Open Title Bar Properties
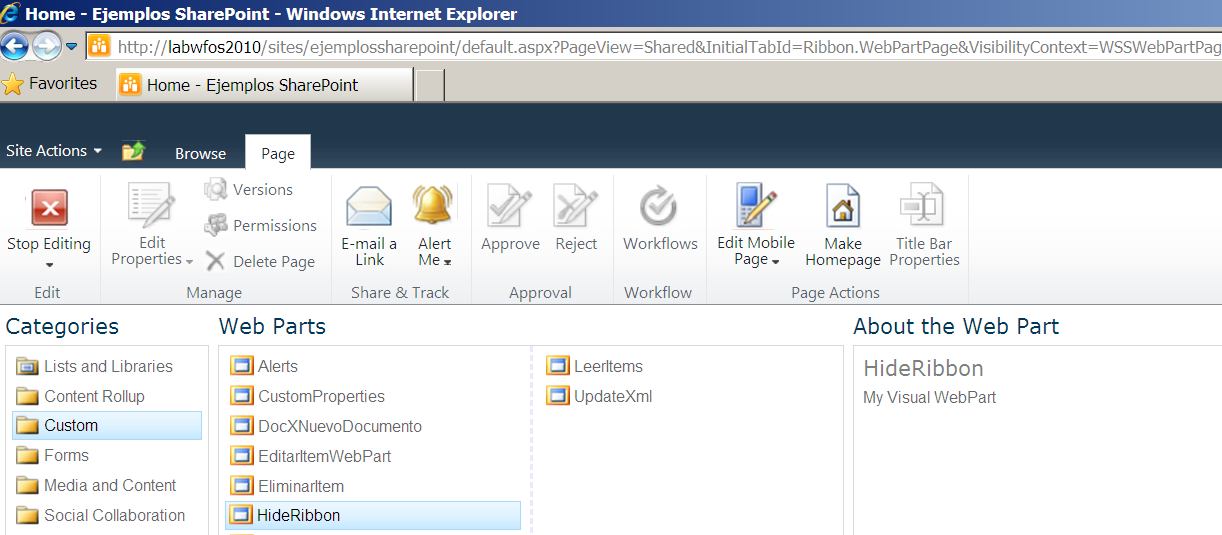The image size is (1222, 535). pyautogui.click(x=924, y=226)
